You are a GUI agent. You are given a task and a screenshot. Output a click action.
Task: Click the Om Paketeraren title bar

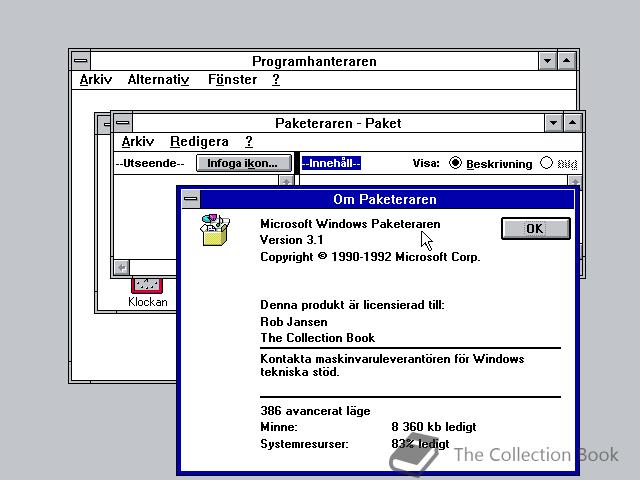(x=387, y=199)
